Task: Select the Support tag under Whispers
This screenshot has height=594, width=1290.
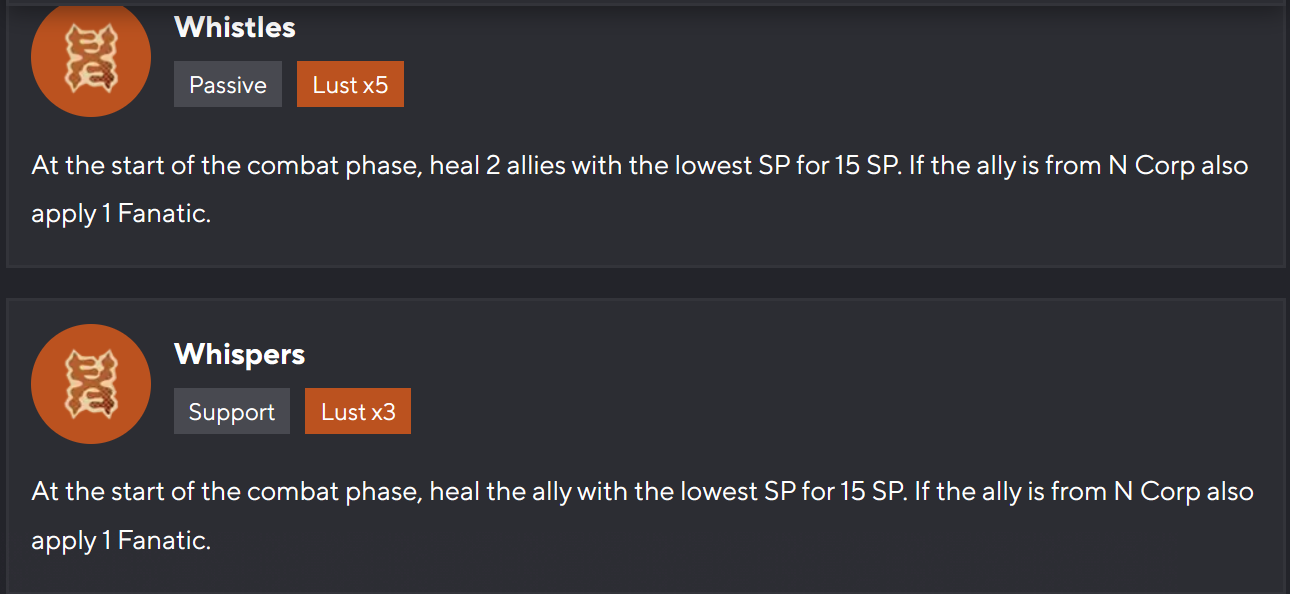Action: point(232,412)
